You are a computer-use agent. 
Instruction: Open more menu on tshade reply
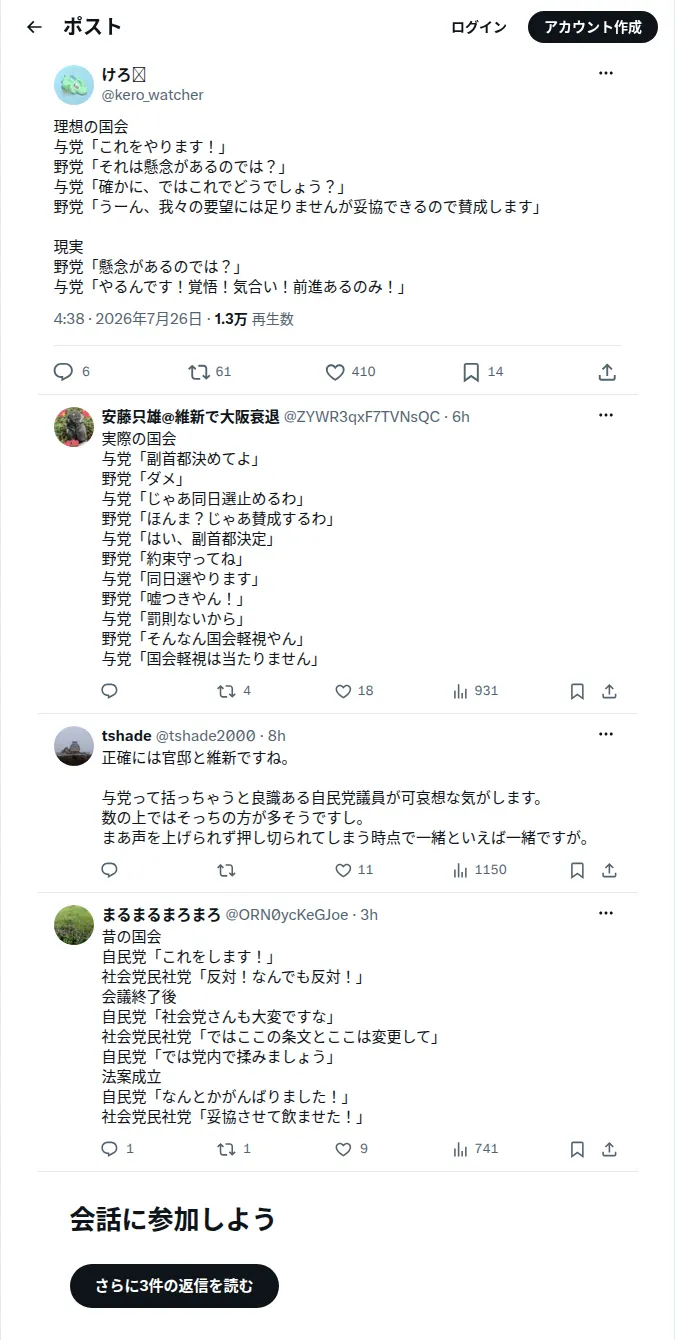tap(606, 734)
